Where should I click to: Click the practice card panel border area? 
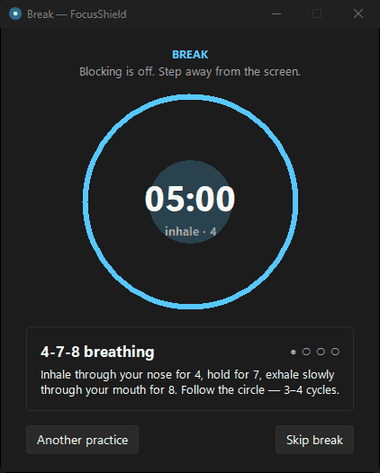coord(190,328)
